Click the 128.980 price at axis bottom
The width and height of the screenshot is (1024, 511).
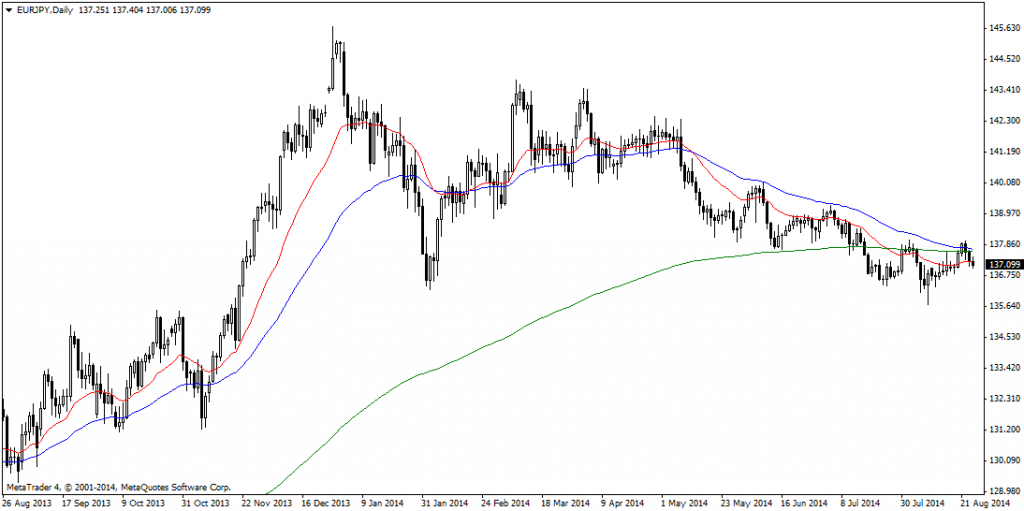click(1003, 491)
